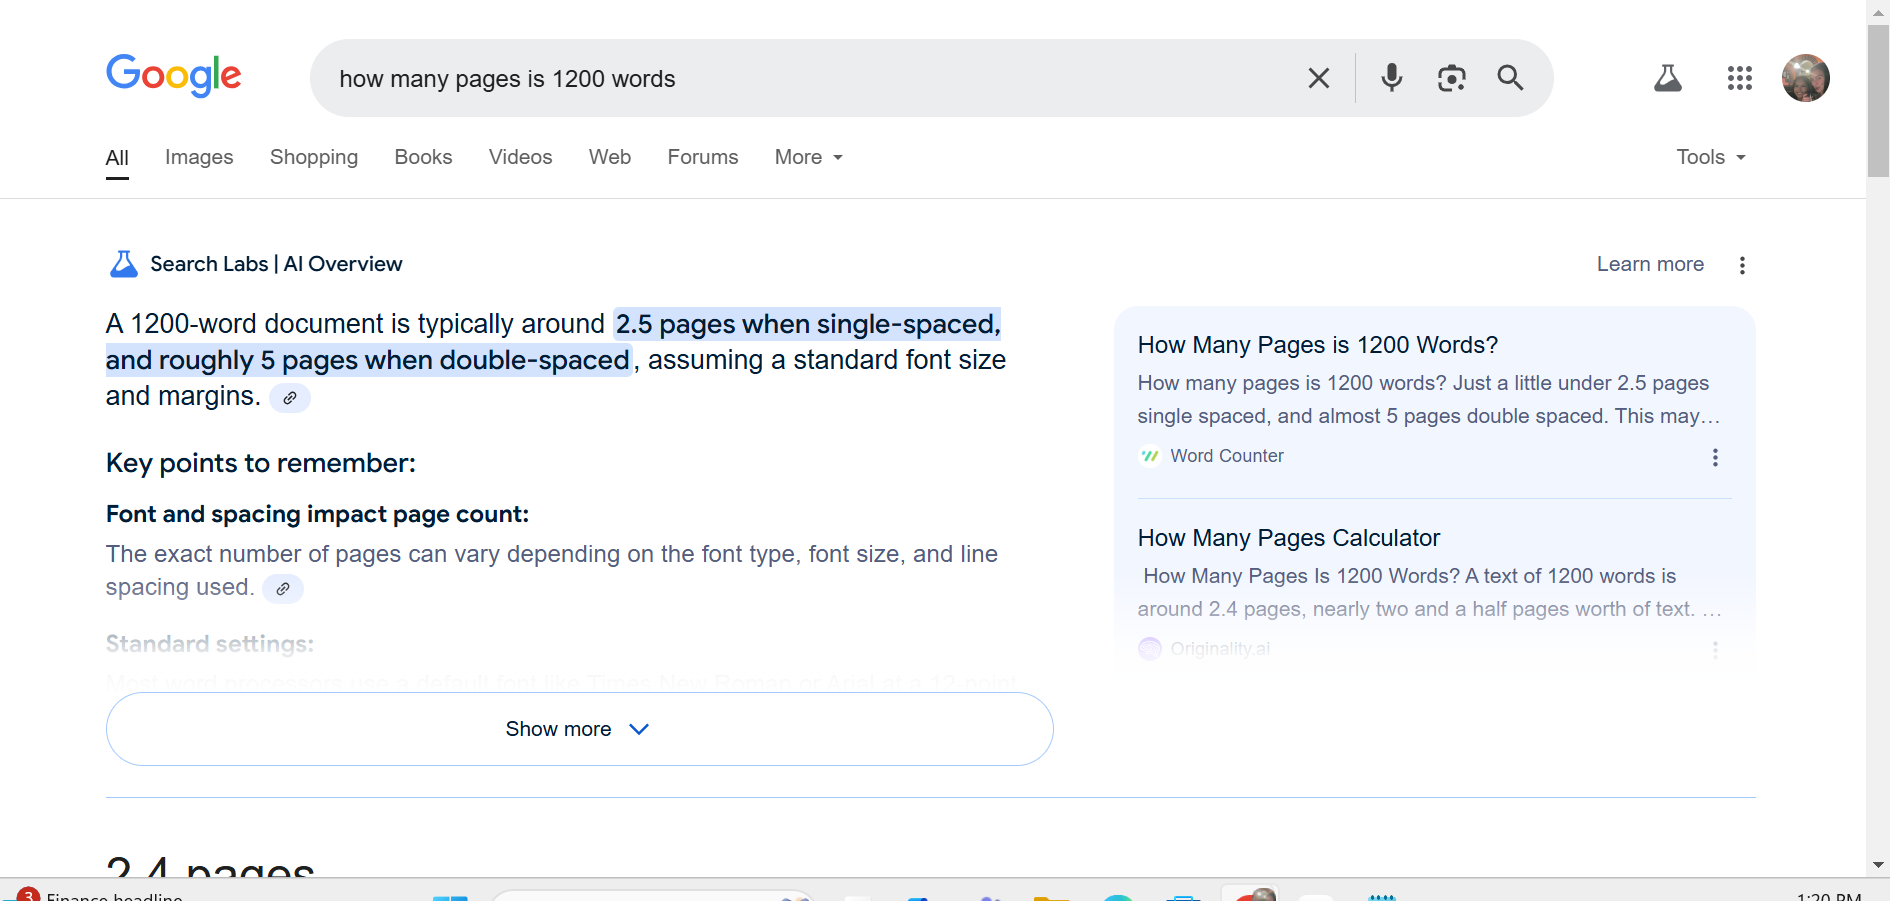Click highlighted text "2.5 pages when single-spaced,"
The height and width of the screenshot is (901, 1890).
(x=808, y=324)
